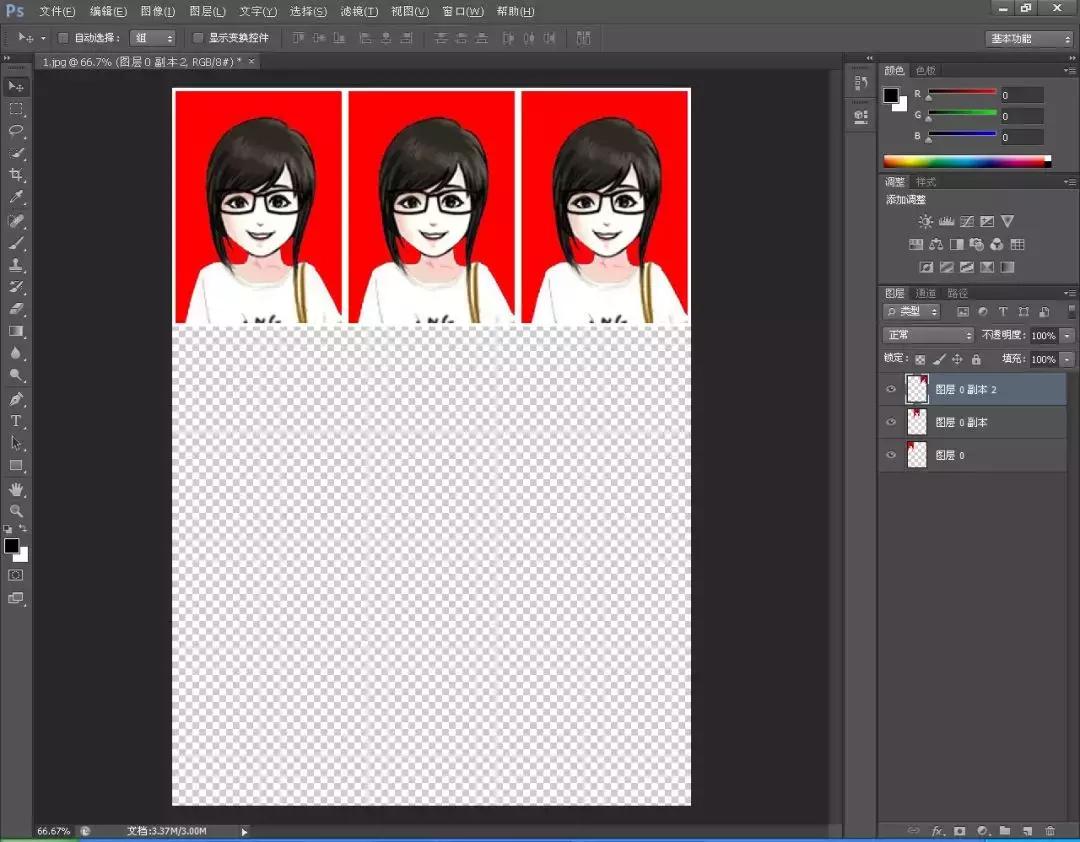Select the Pen tool
Viewport: 1080px width, 842px height.
16,399
